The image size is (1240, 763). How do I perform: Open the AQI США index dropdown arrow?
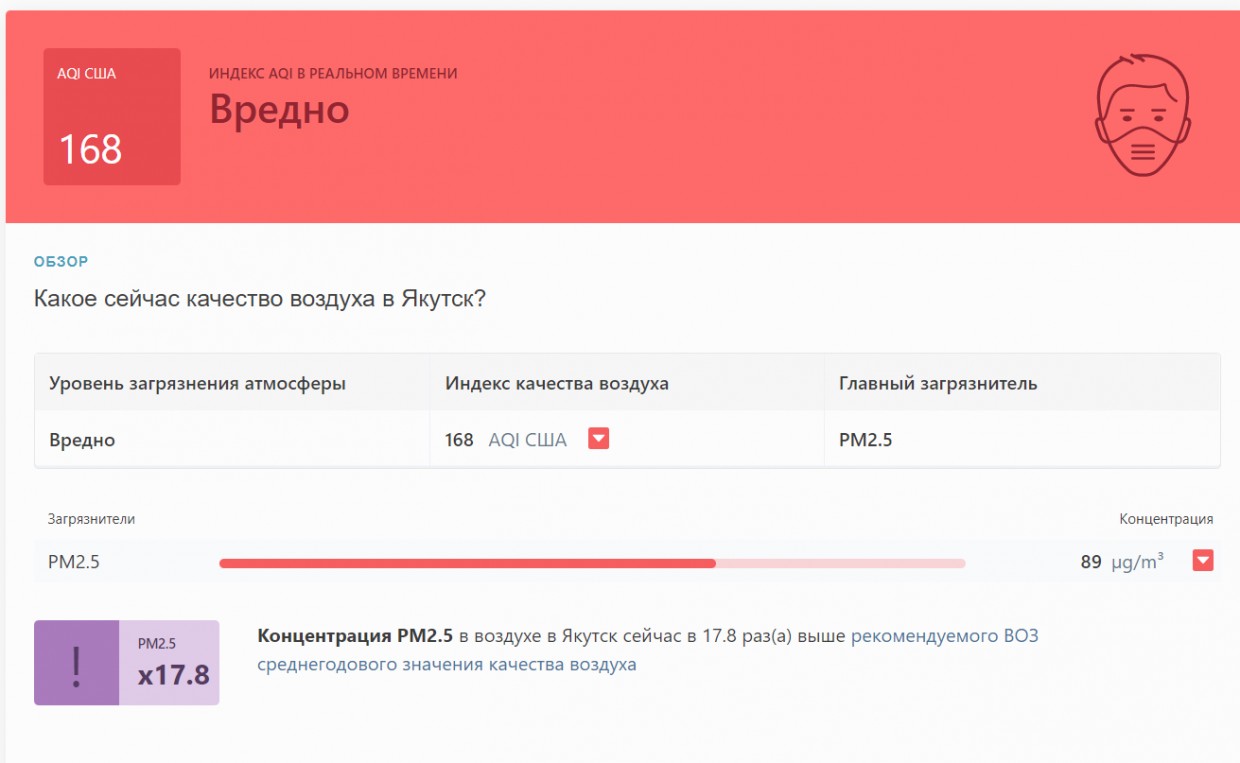pos(598,439)
